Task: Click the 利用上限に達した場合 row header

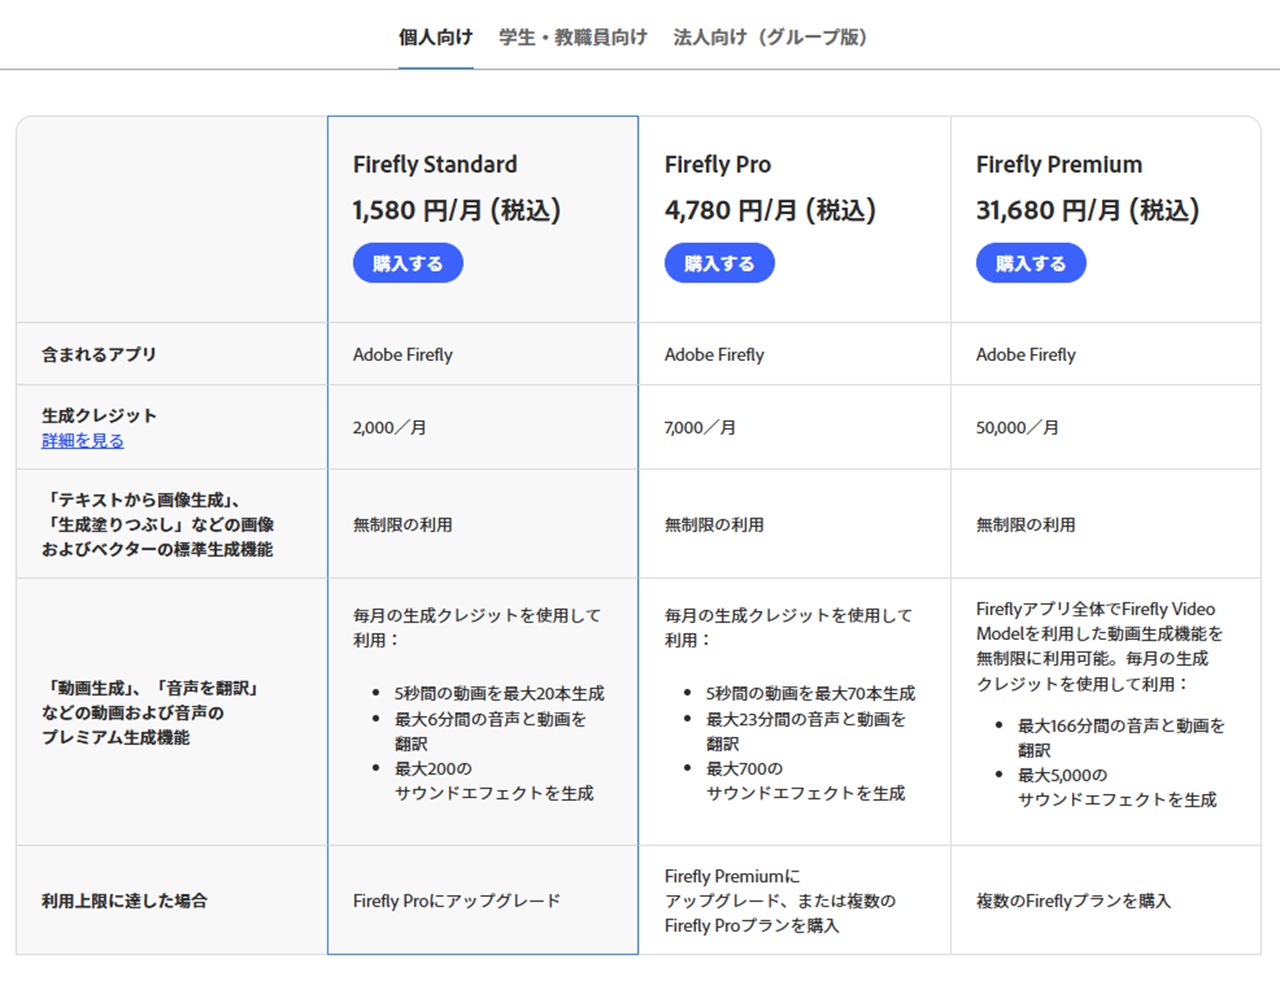Action: (124, 900)
